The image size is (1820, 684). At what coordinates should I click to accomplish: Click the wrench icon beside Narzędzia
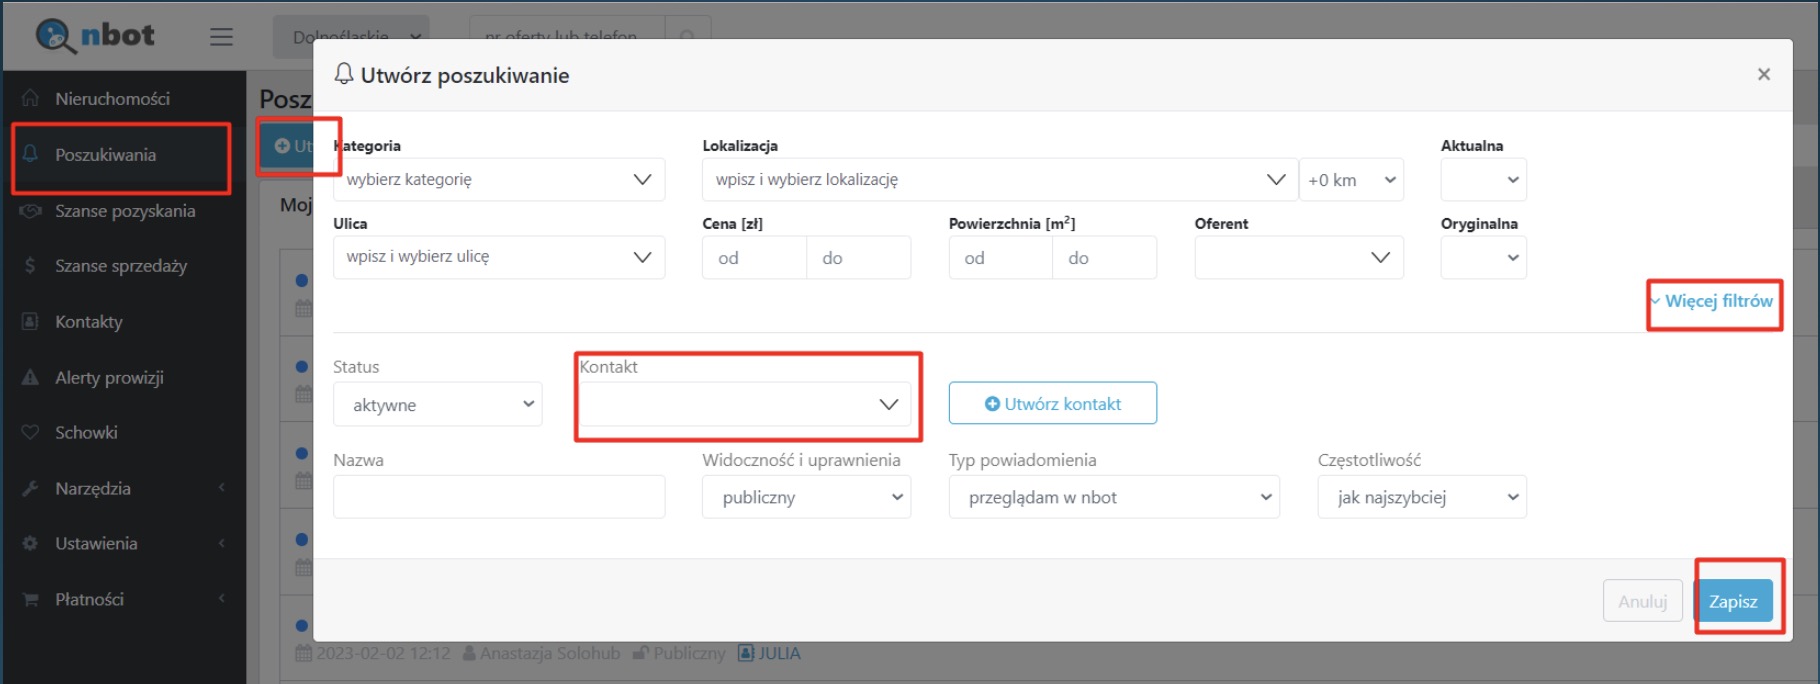click(31, 488)
